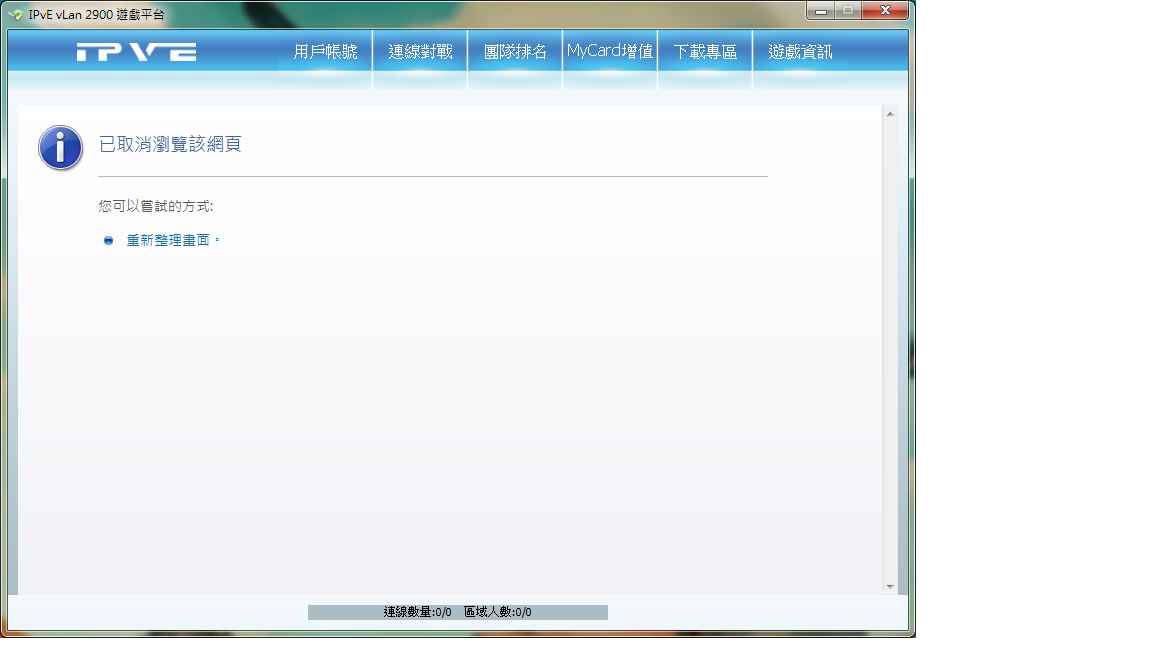Viewport: 1152px width, 648px height.
Task: Click the blue information icon
Action: [x=60, y=148]
